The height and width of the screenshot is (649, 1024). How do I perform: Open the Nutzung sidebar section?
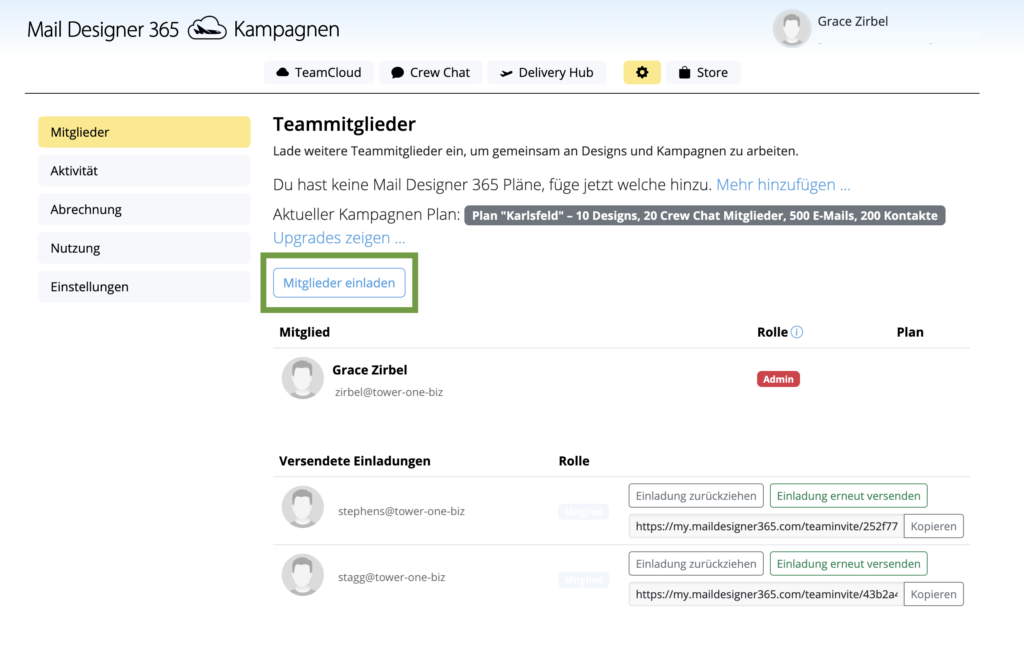click(x=144, y=248)
